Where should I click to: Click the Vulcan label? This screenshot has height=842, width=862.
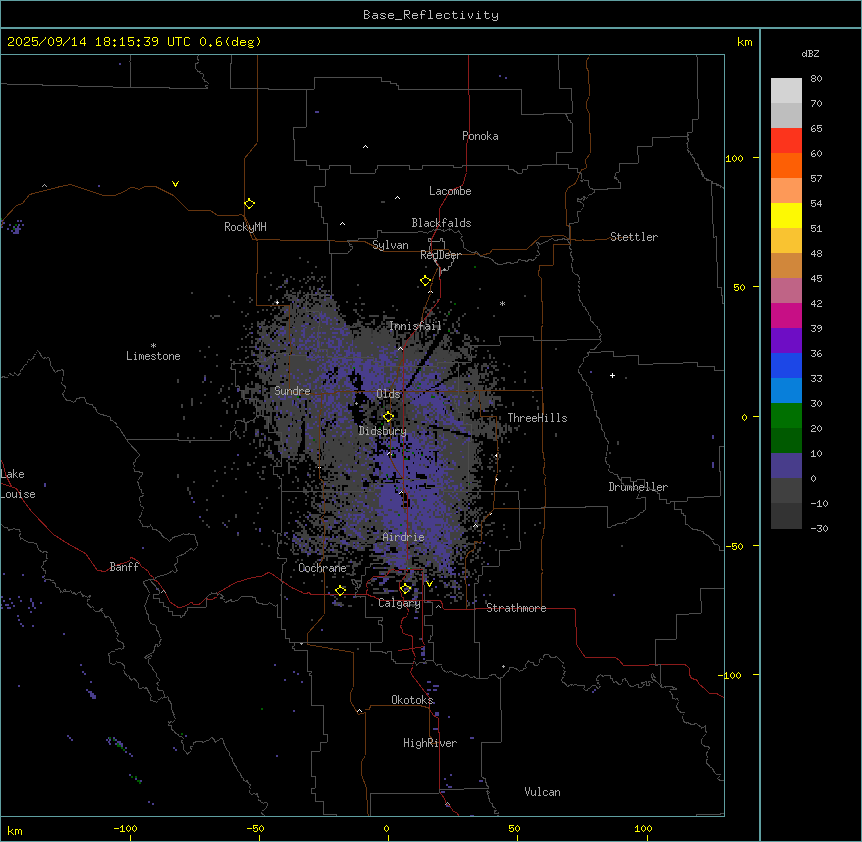click(x=542, y=792)
